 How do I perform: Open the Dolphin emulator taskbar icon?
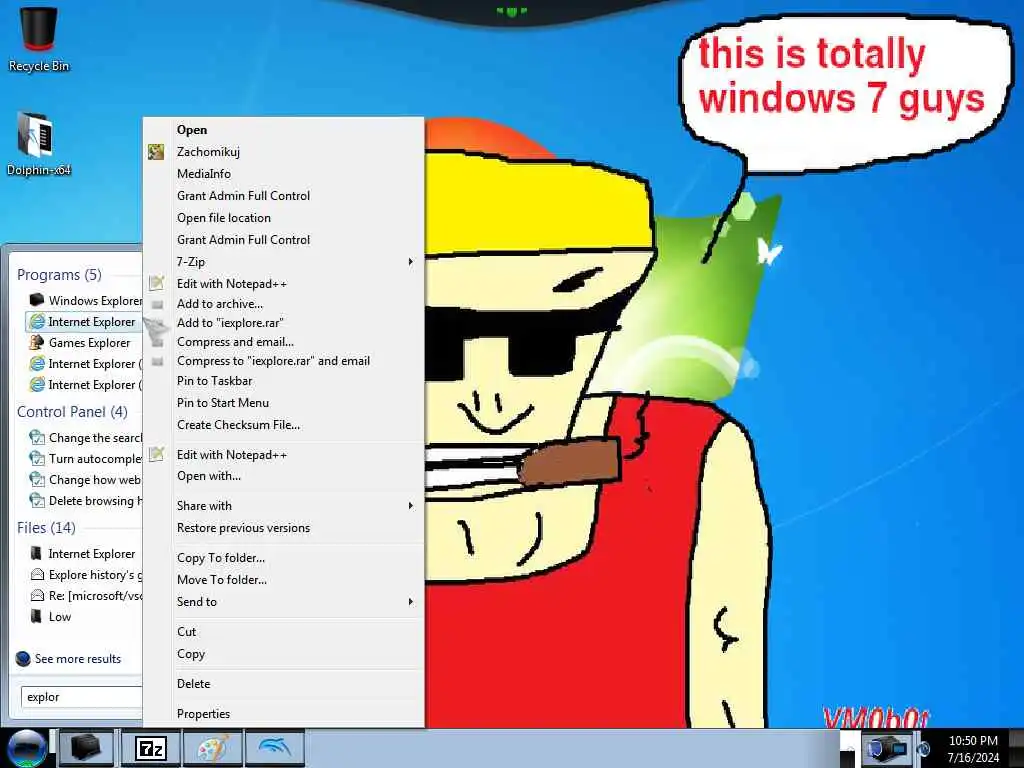tap(274, 748)
